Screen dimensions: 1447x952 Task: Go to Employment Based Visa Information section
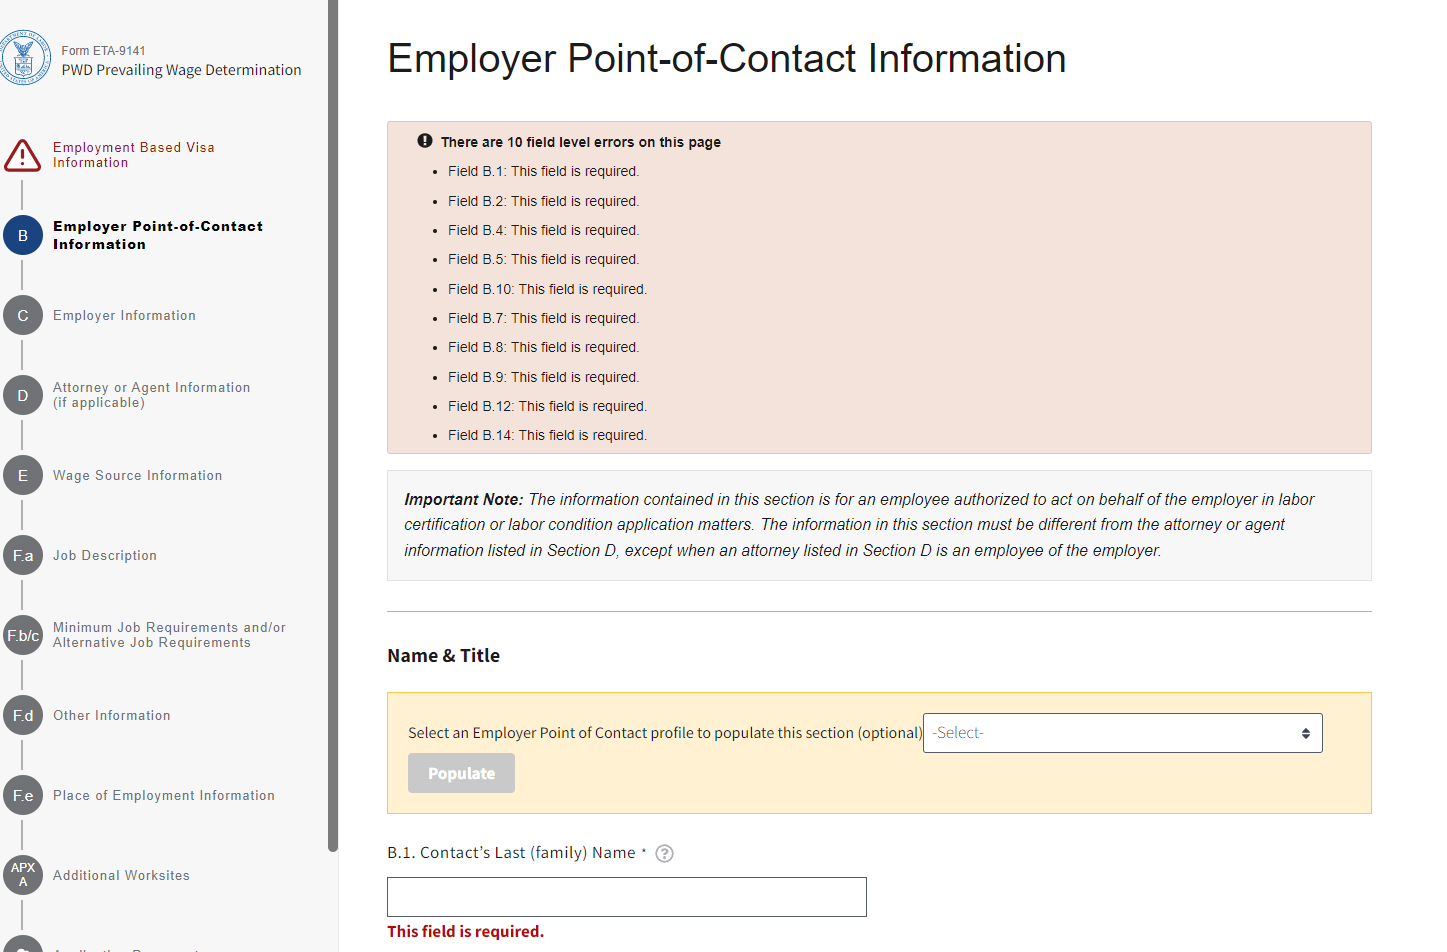click(x=134, y=155)
